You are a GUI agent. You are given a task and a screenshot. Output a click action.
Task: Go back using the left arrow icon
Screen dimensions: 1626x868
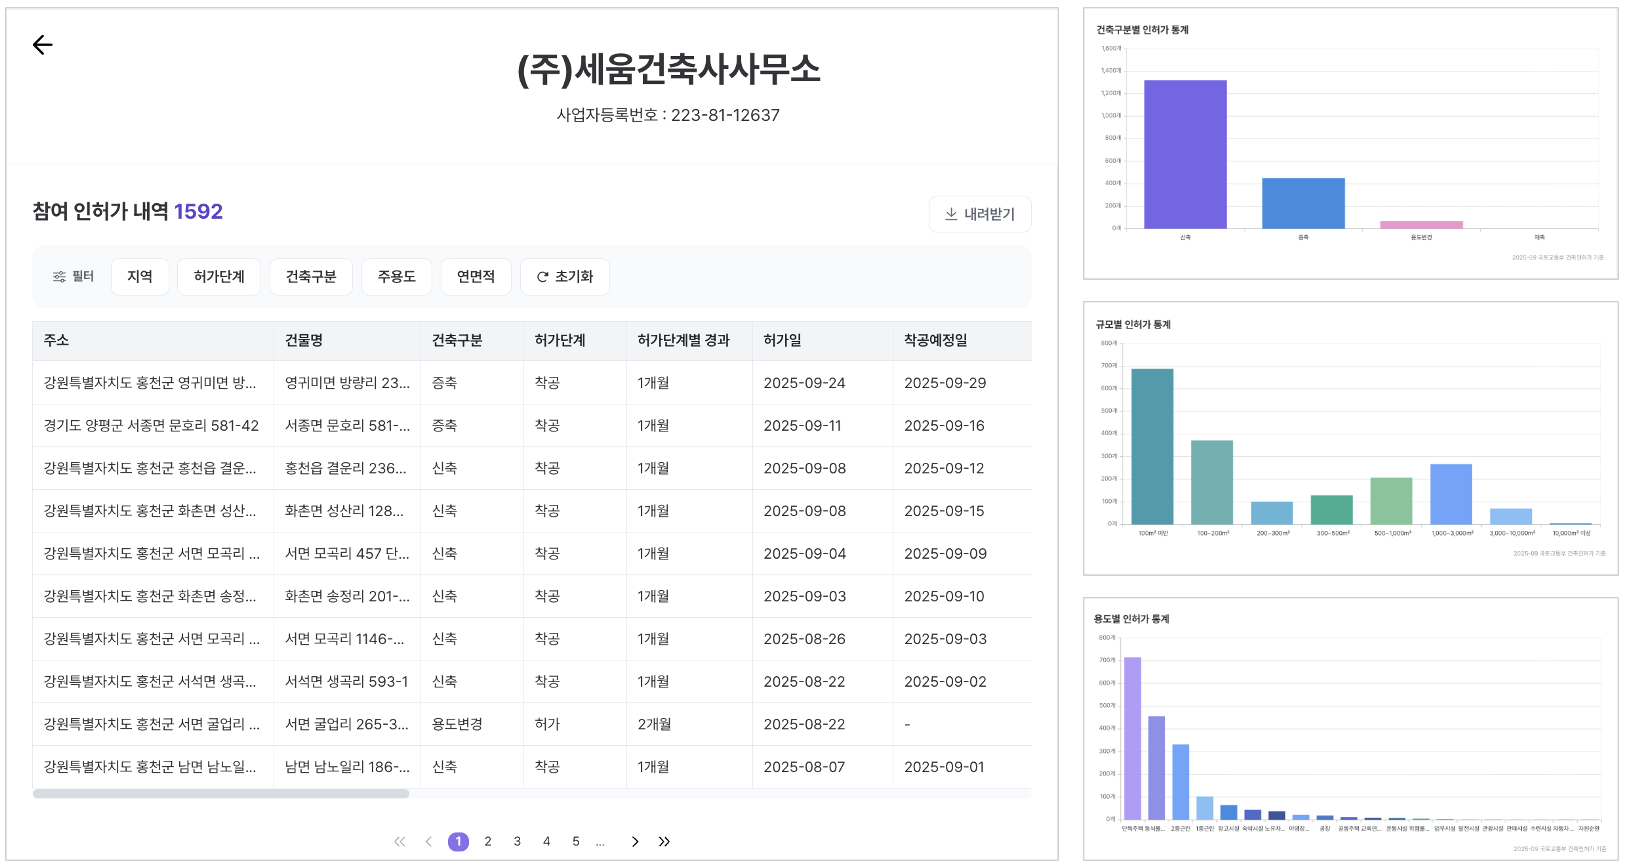(x=42, y=45)
